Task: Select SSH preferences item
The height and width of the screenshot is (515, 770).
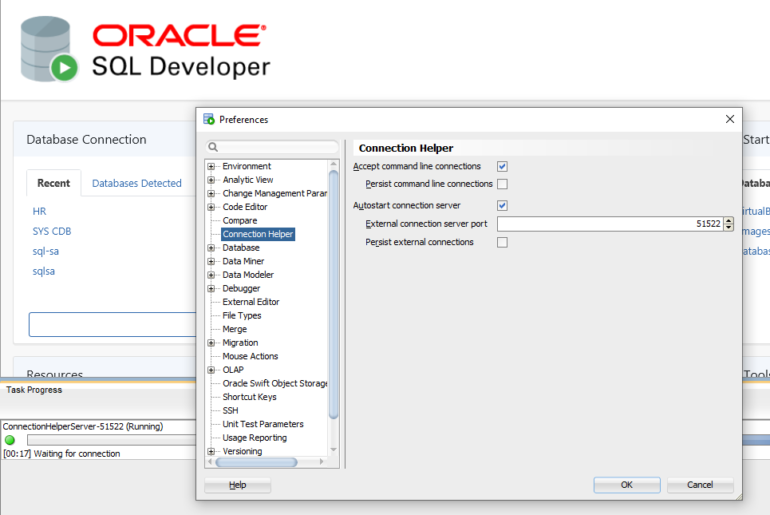Action: coord(230,410)
